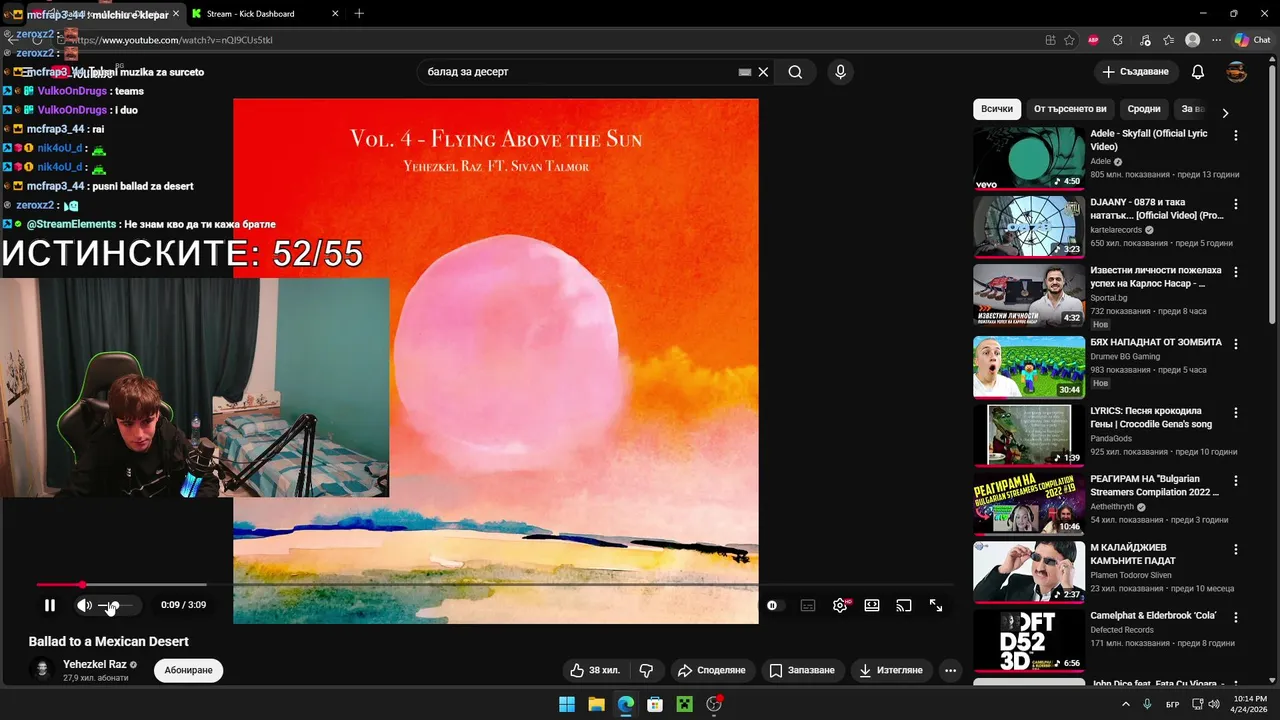Open split screen icon in address bar
The image size is (1280, 720).
[1050, 40]
